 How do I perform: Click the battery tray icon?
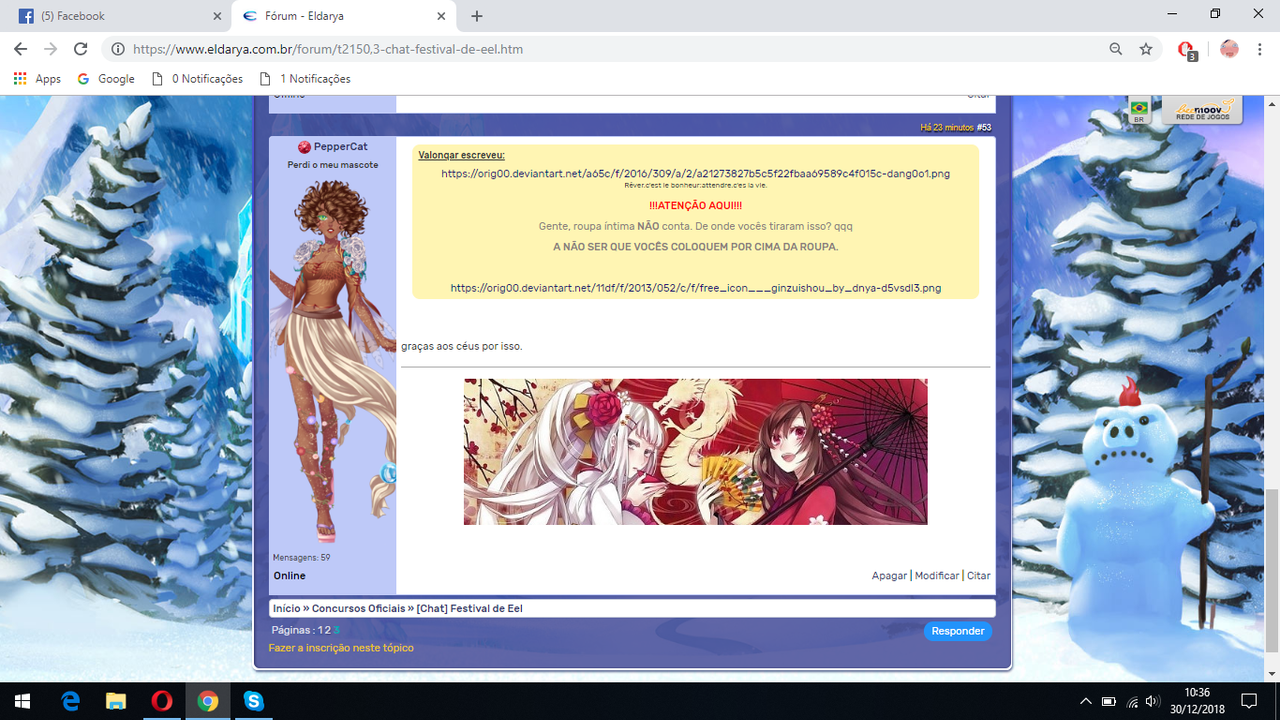click(x=1109, y=701)
